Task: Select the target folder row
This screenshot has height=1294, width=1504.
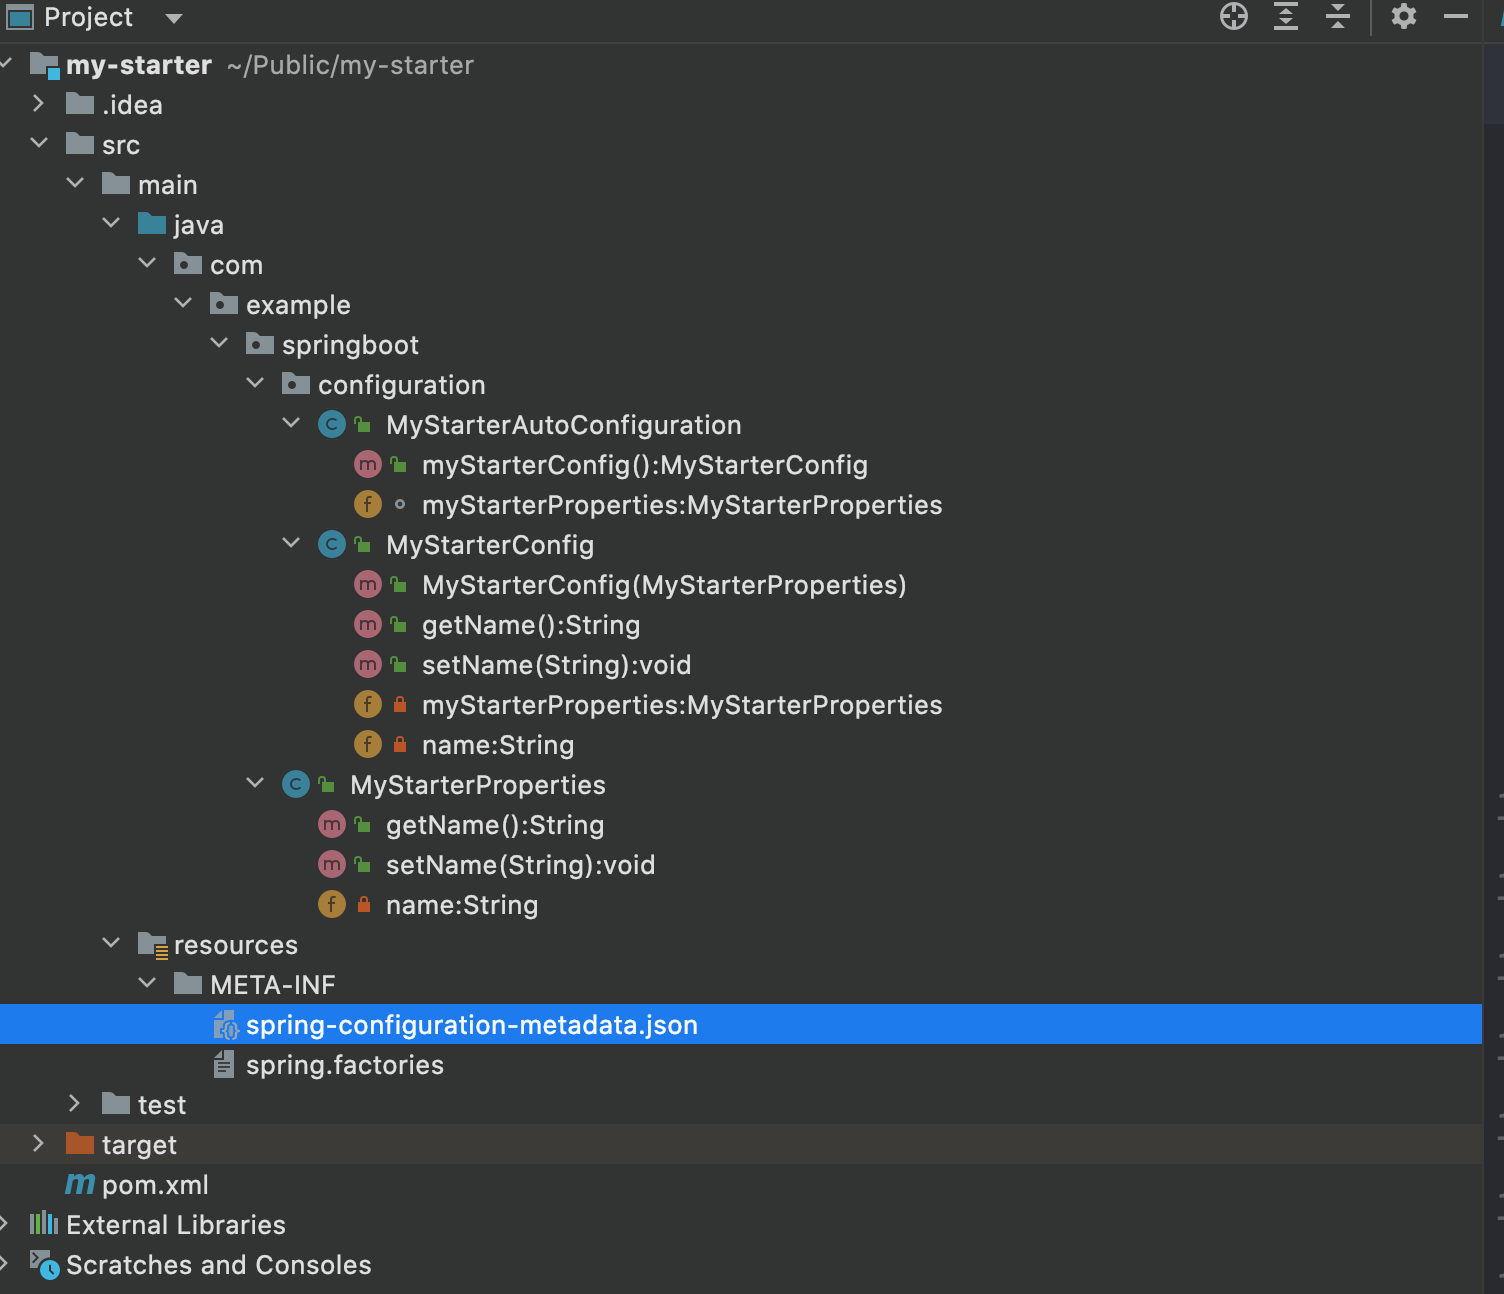Action: 741,1144
